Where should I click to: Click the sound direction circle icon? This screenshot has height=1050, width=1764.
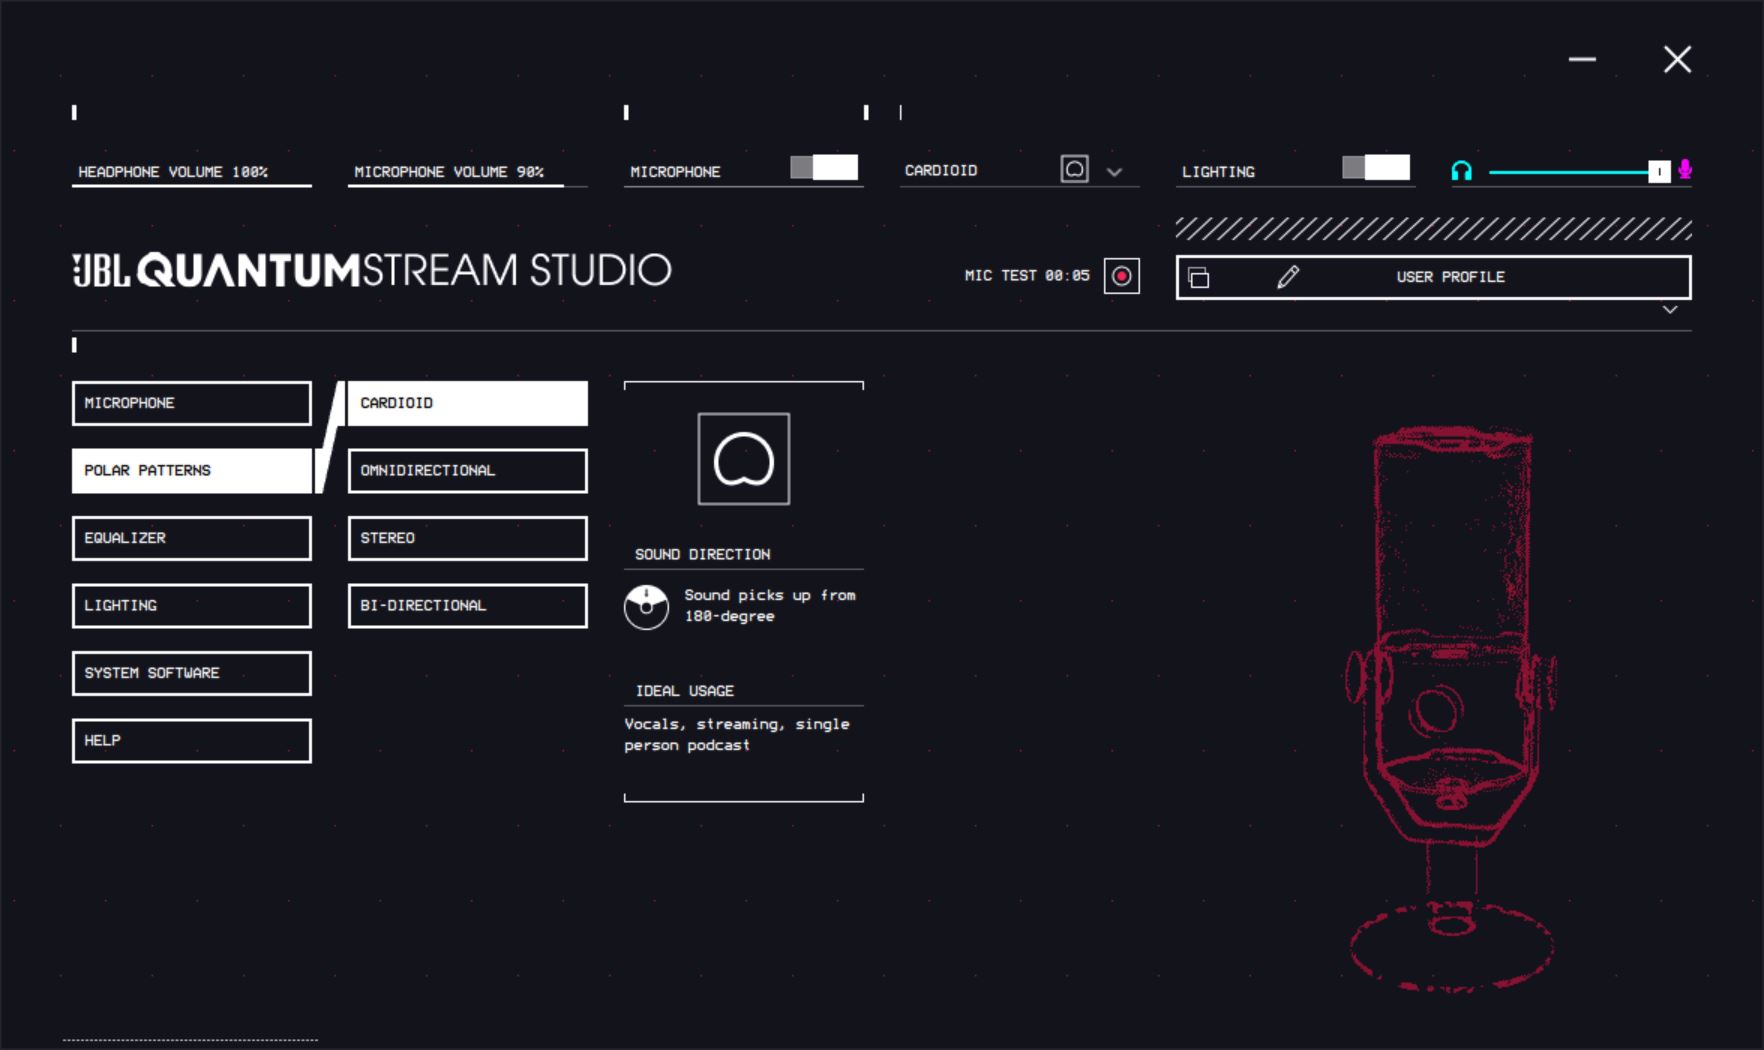point(646,607)
